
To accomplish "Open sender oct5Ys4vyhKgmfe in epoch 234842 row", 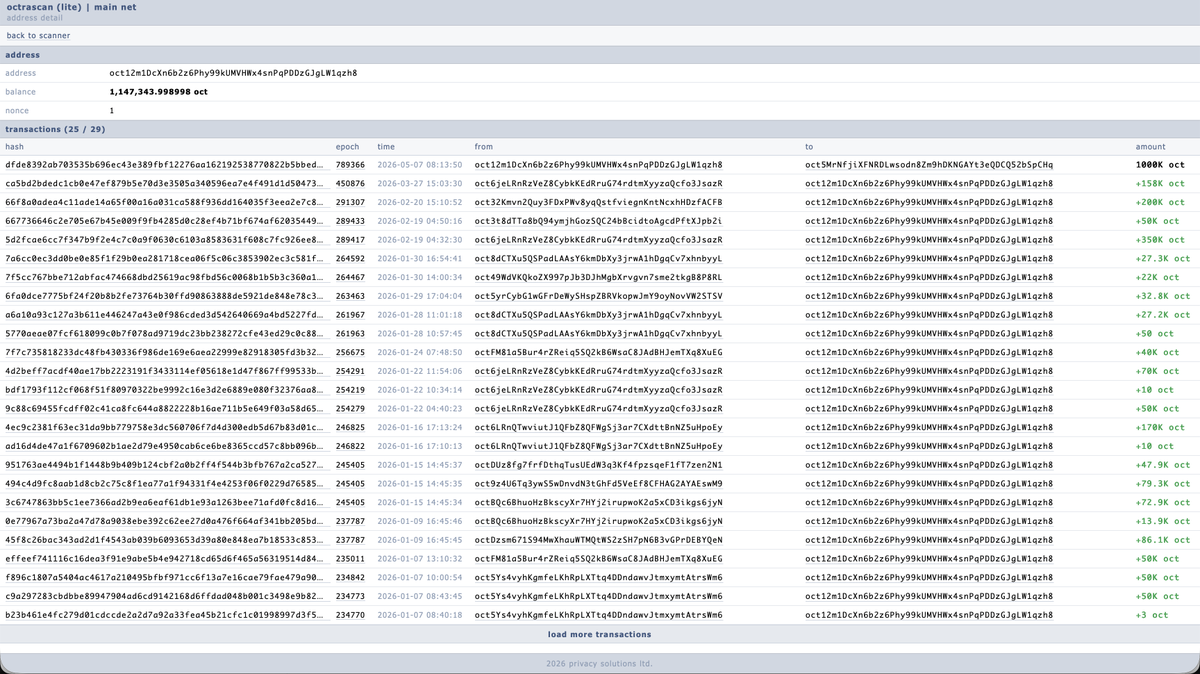I will pos(598,577).
